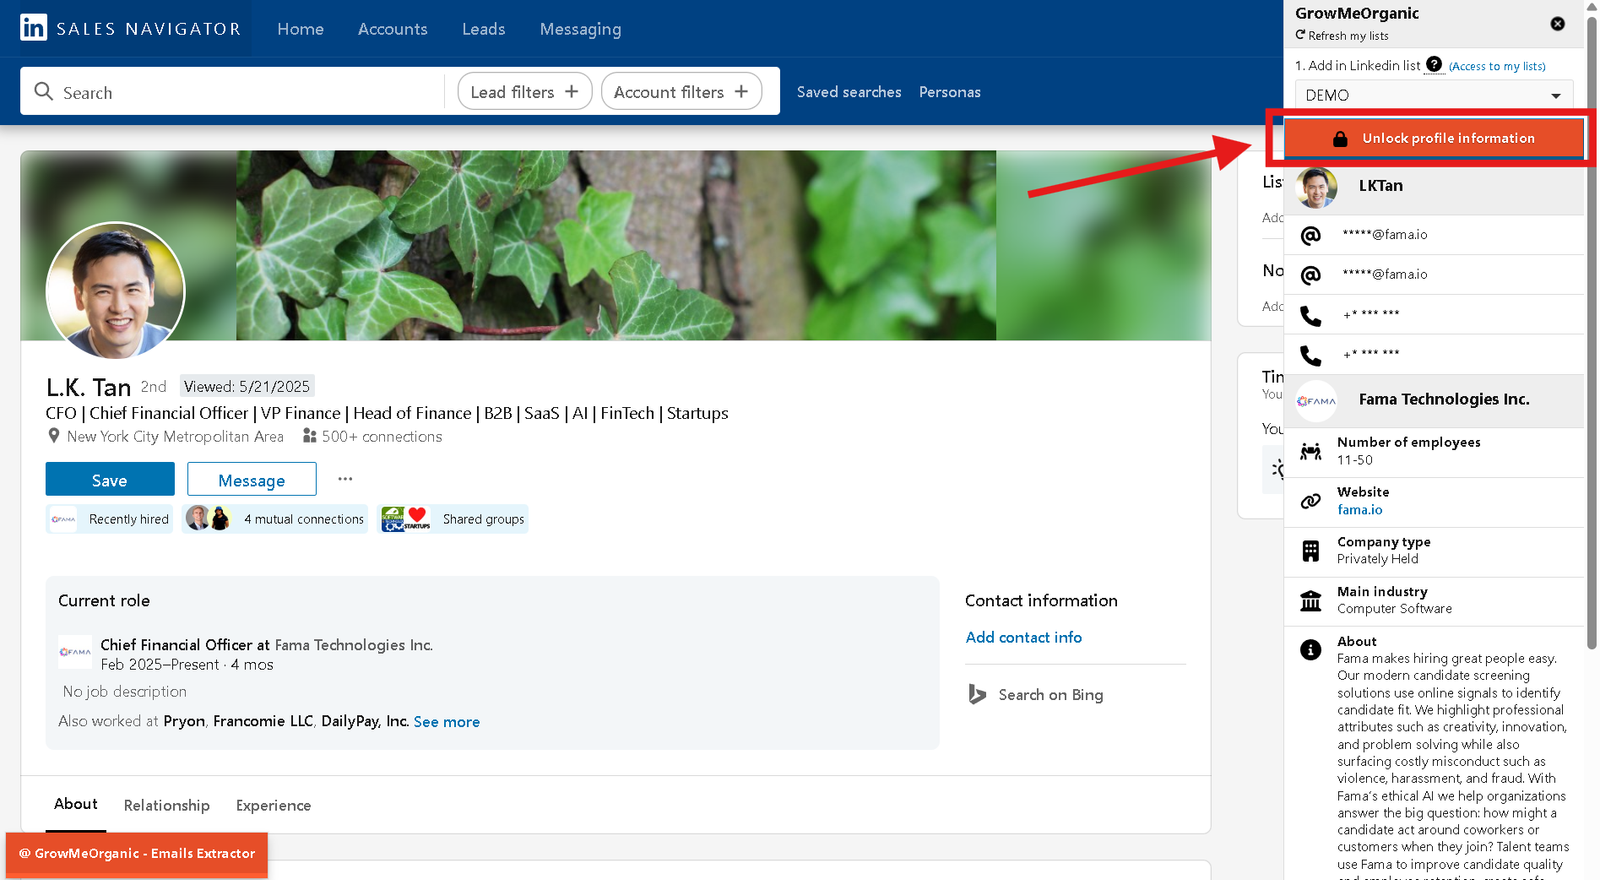Click the Company type building icon

tap(1310, 551)
